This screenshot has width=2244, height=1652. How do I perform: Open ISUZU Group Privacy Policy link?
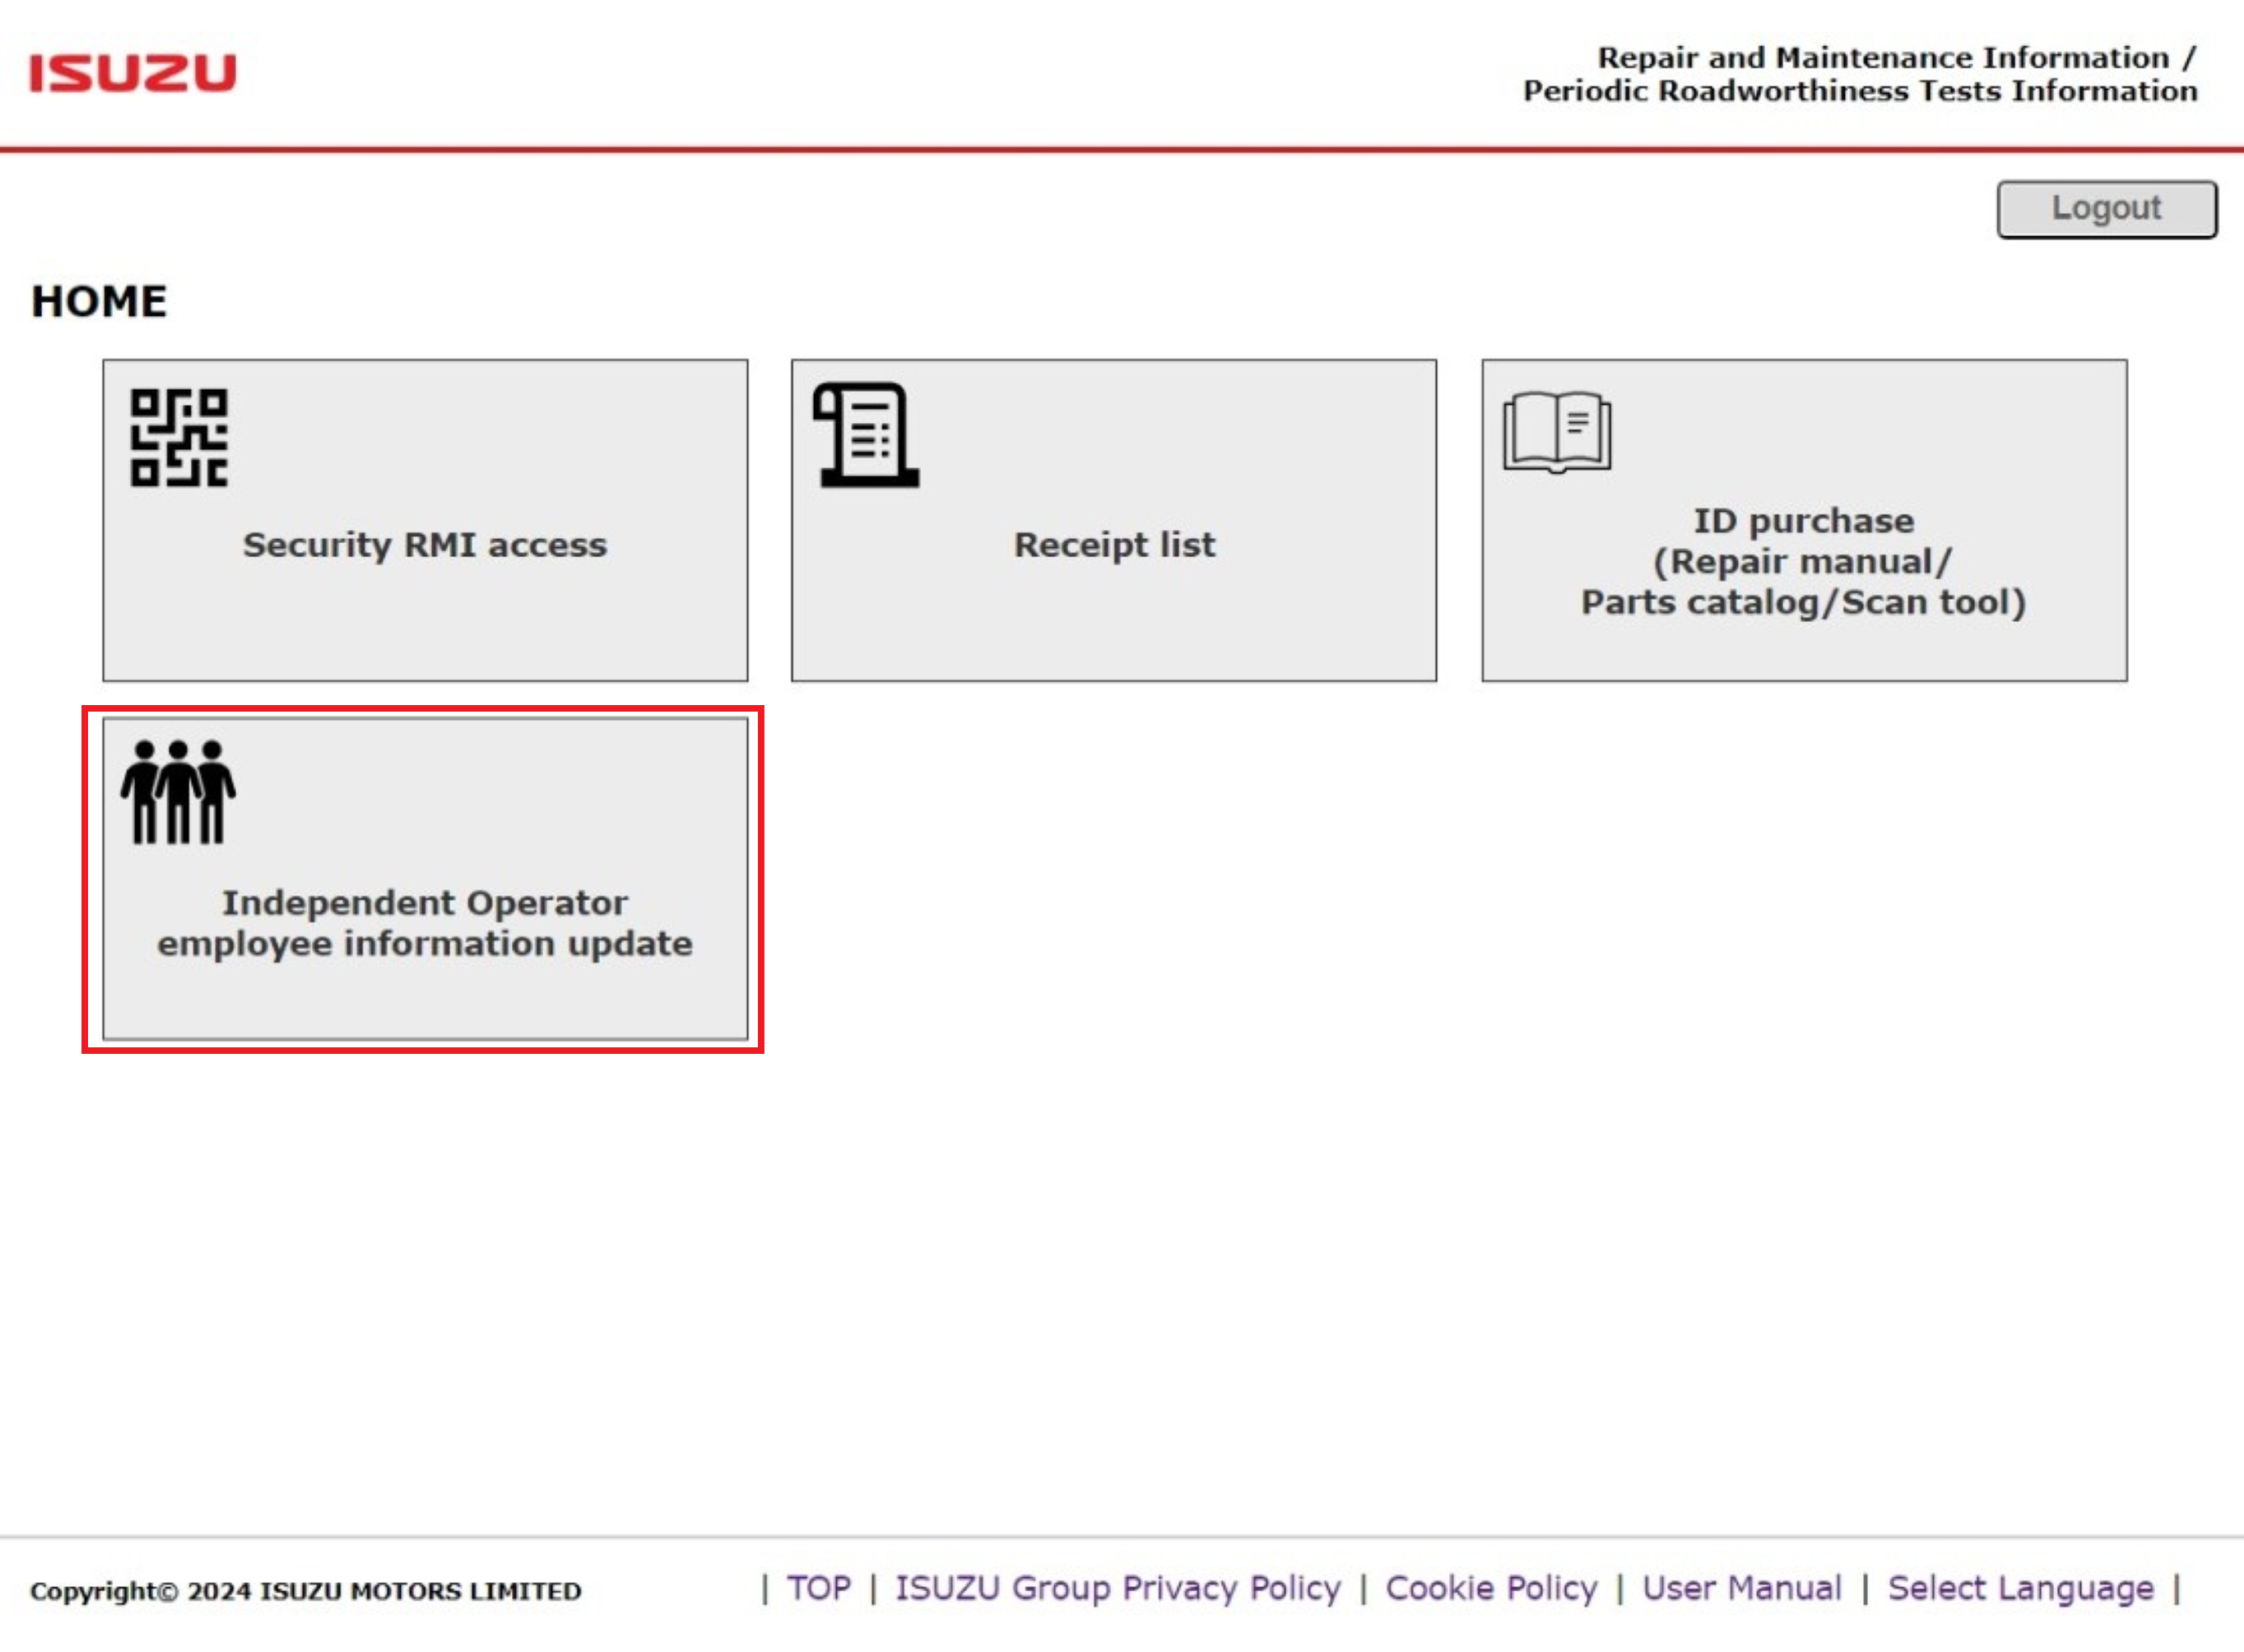(x=1117, y=1588)
